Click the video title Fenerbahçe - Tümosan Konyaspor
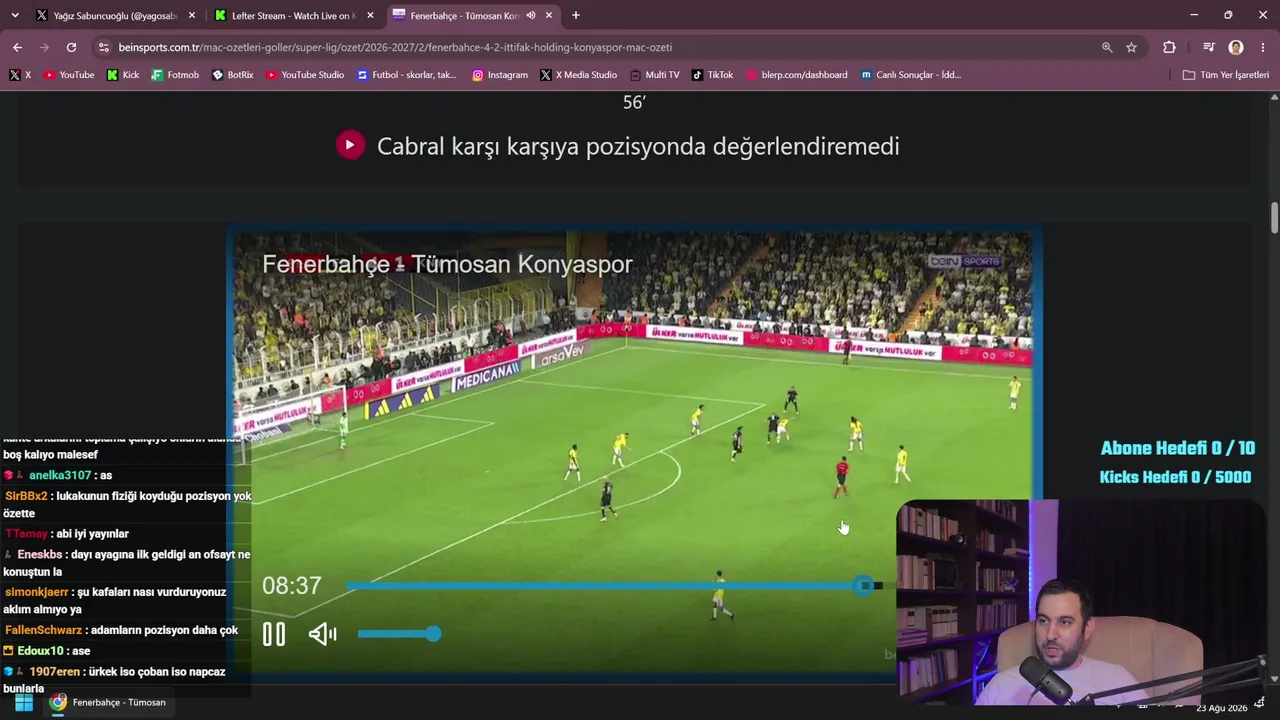This screenshot has width=1280, height=720. click(x=447, y=264)
